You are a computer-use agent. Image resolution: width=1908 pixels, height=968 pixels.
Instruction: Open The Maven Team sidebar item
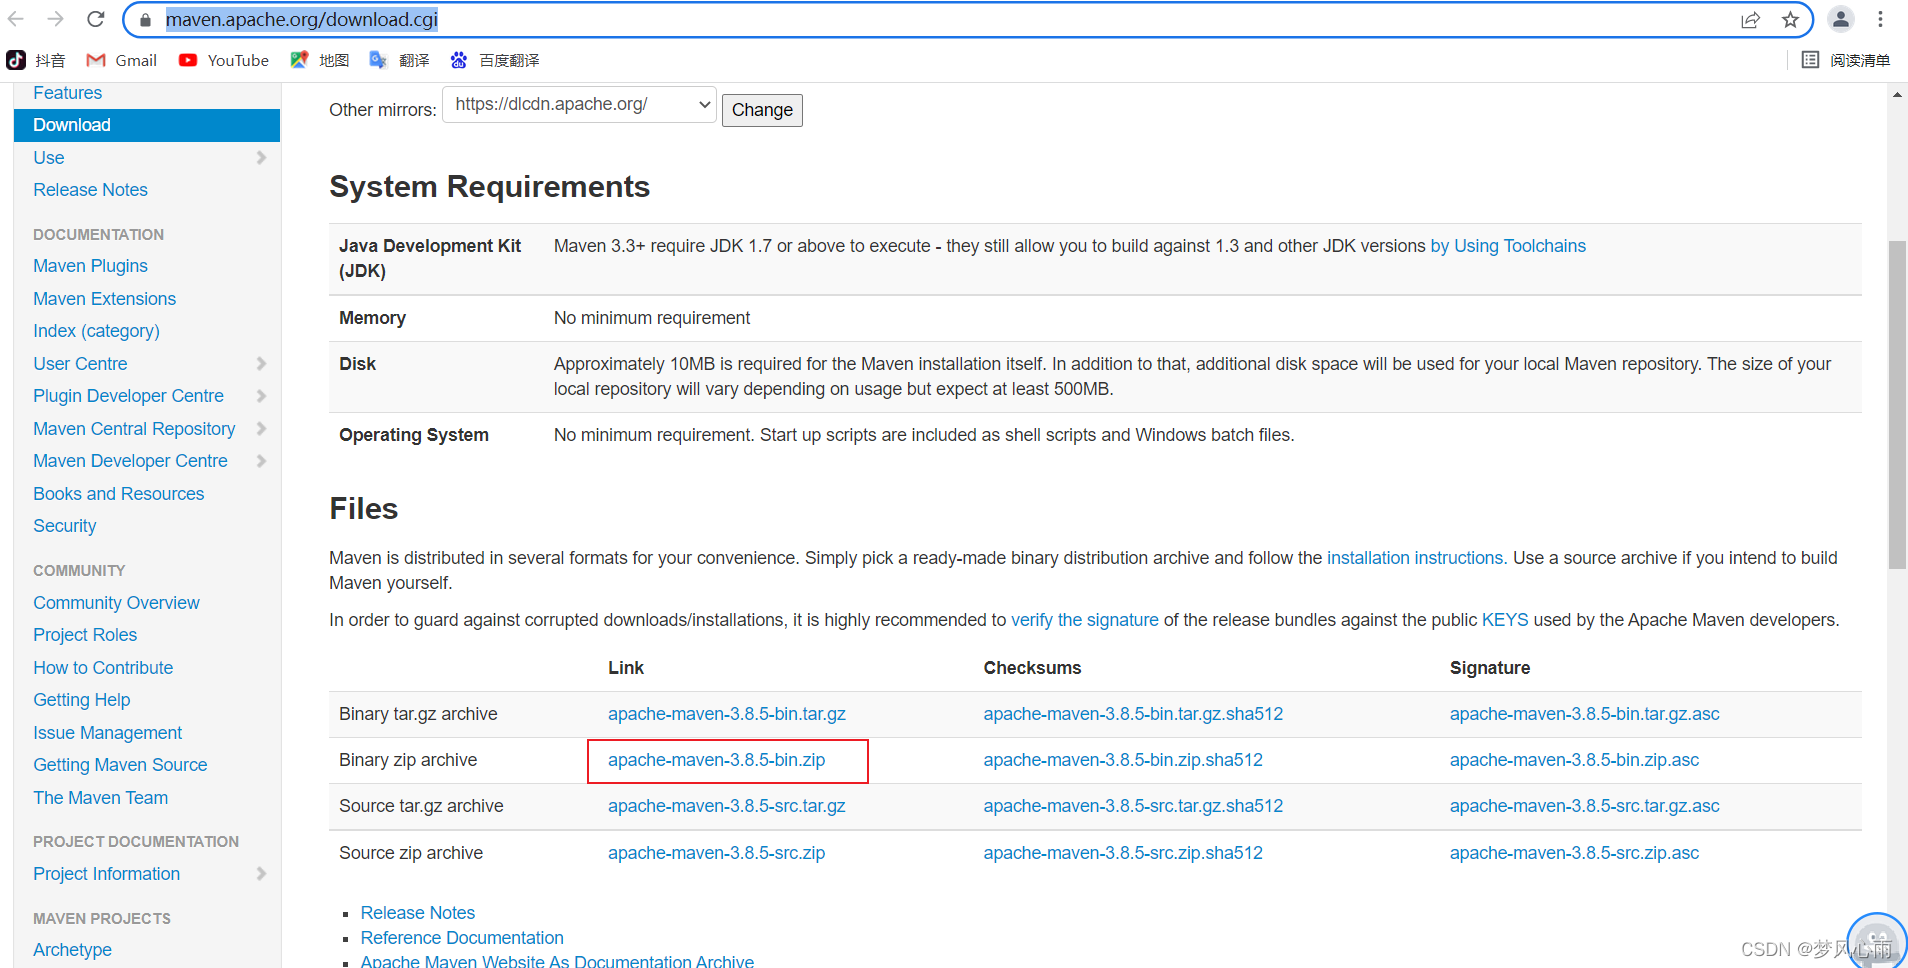tap(100, 798)
